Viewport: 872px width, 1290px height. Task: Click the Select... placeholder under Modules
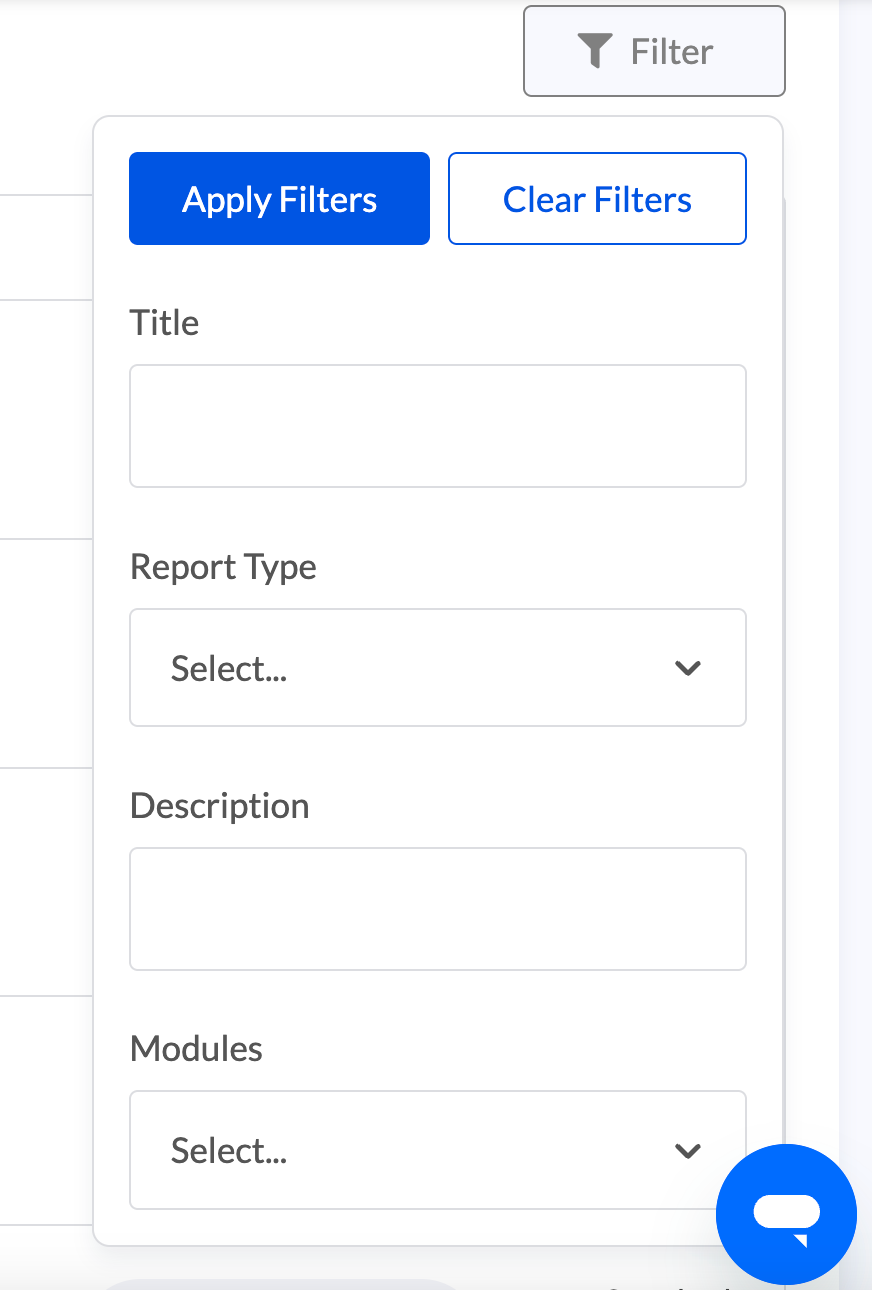click(x=229, y=1151)
